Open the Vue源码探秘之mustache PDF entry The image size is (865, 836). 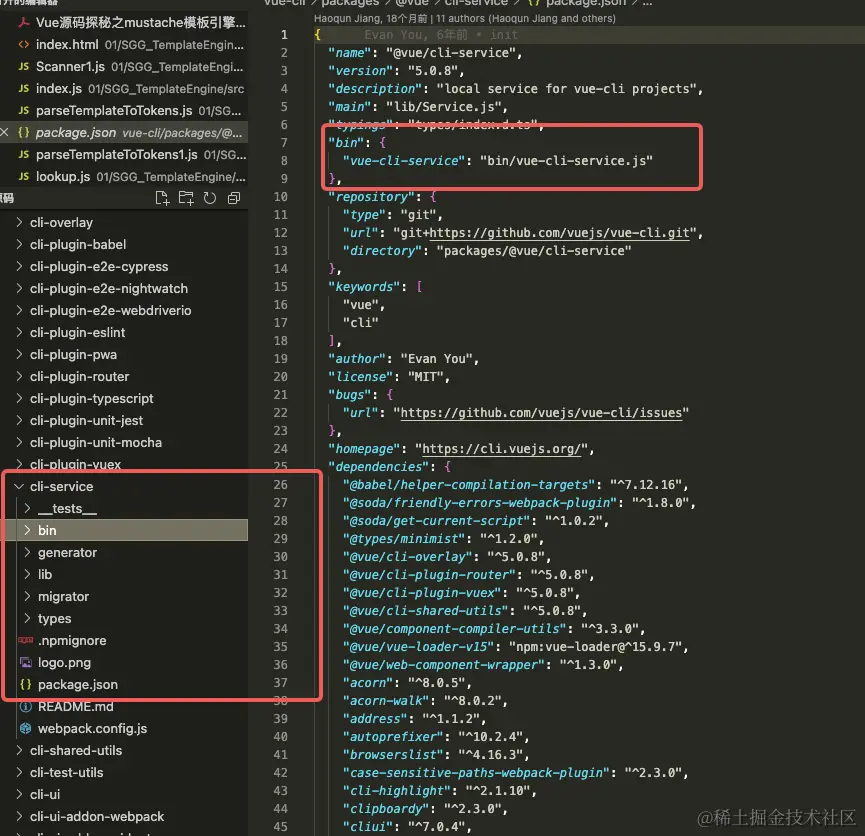(x=124, y=22)
